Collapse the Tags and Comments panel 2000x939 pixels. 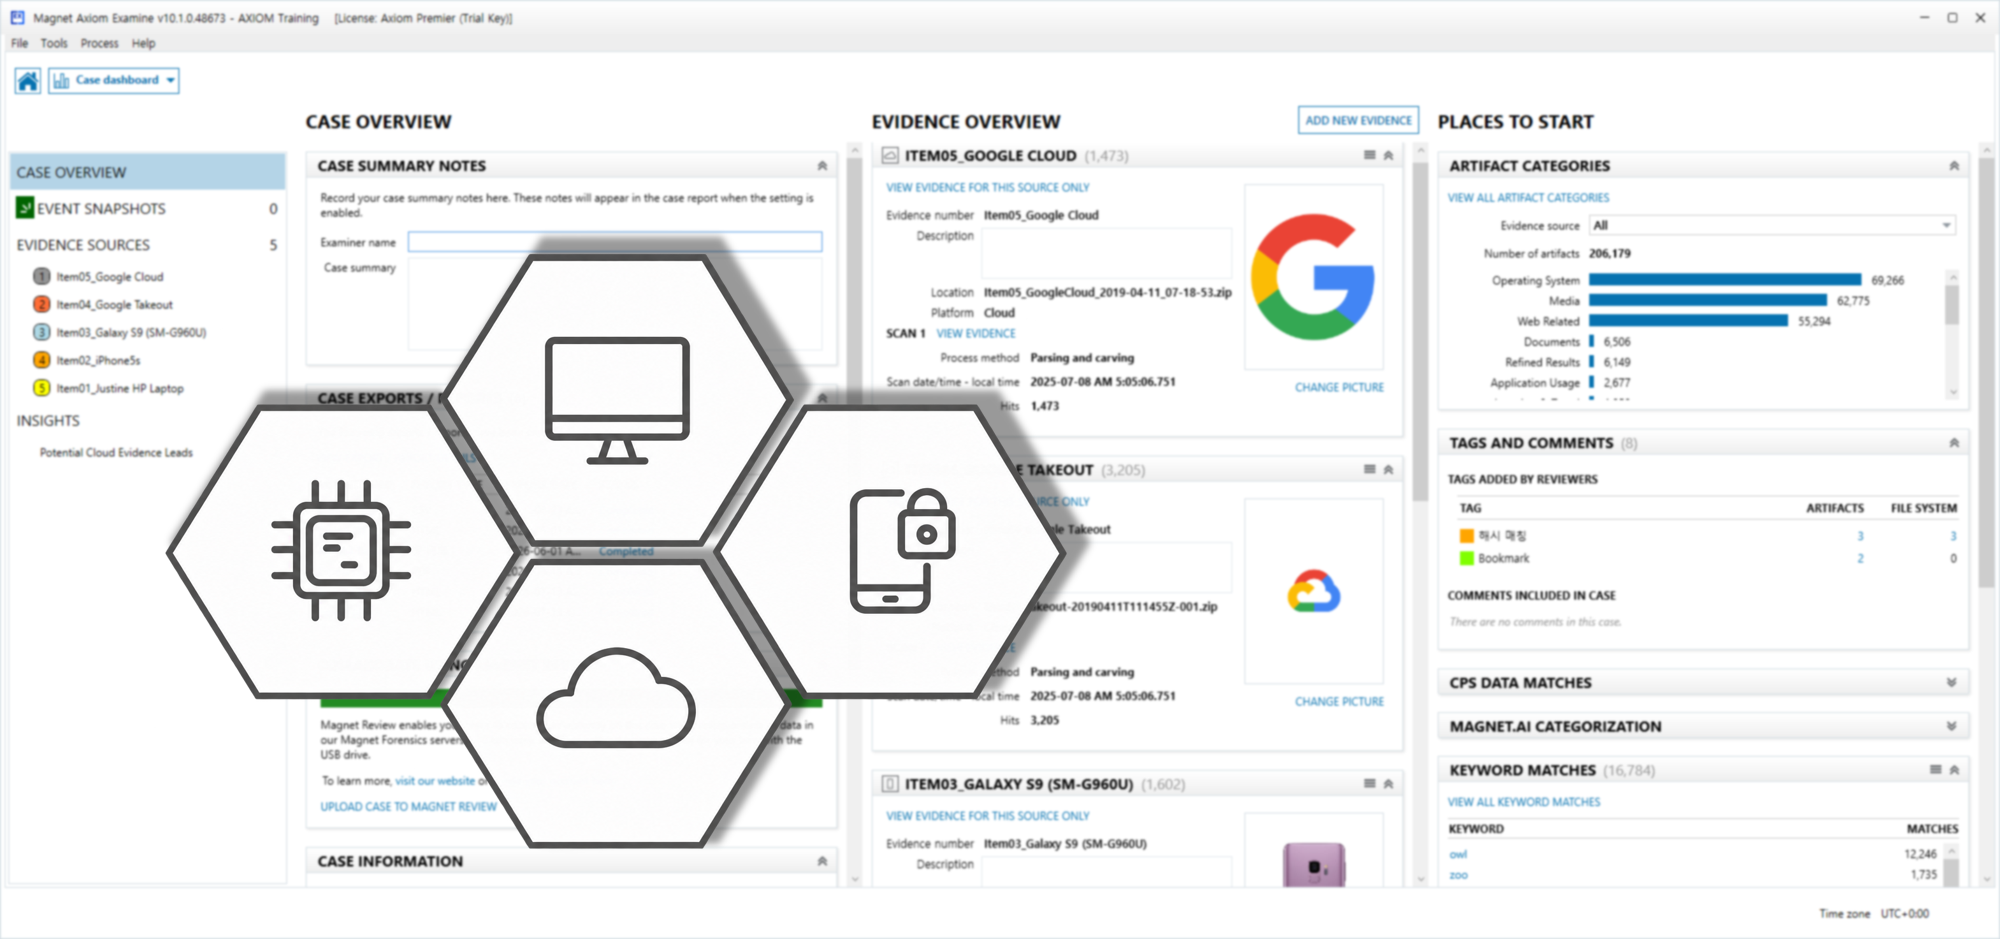[x=1954, y=443]
